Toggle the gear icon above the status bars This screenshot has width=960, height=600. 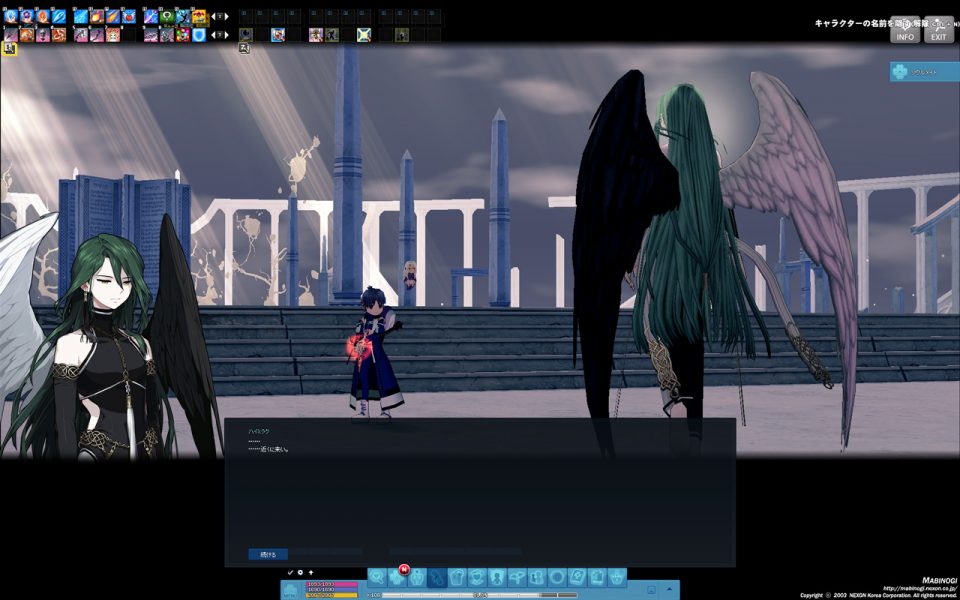pyautogui.click(x=300, y=573)
